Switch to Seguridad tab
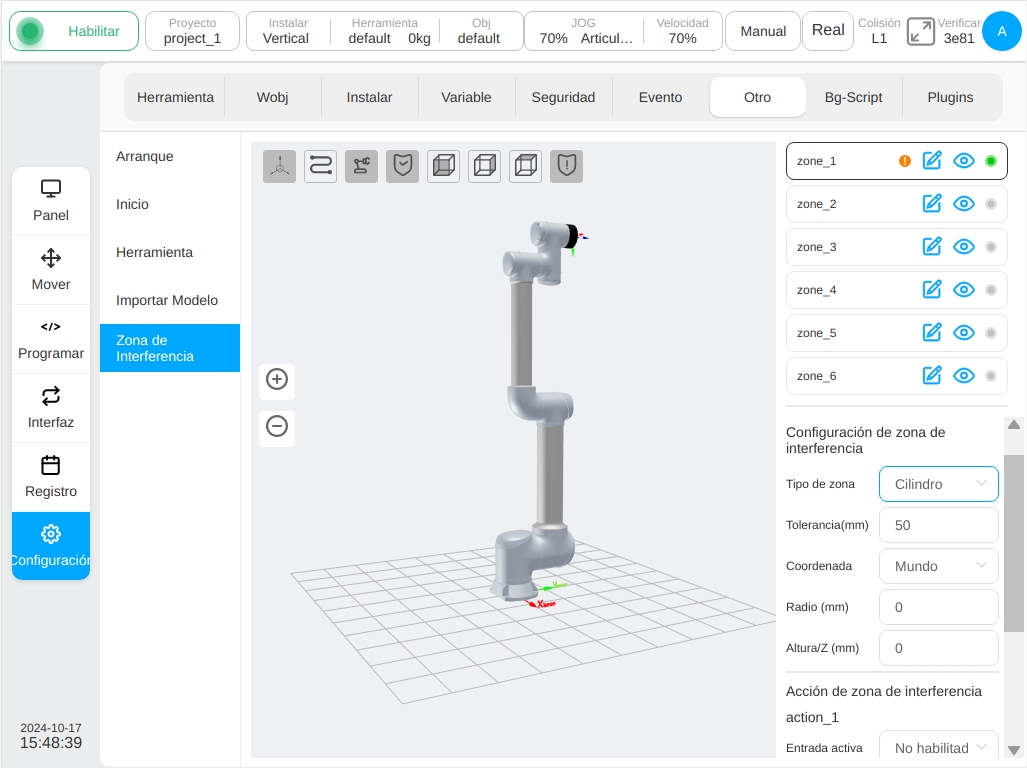1027x768 pixels. click(x=563, y=97)
